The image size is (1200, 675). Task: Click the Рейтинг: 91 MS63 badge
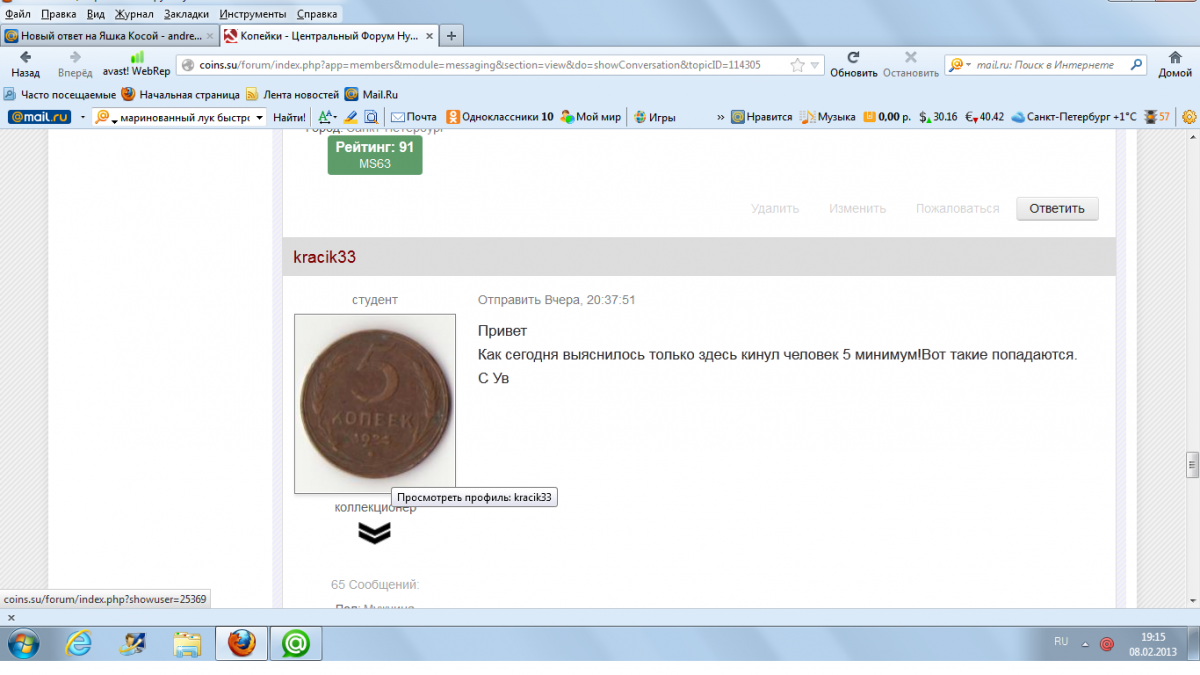pos(375,155)
